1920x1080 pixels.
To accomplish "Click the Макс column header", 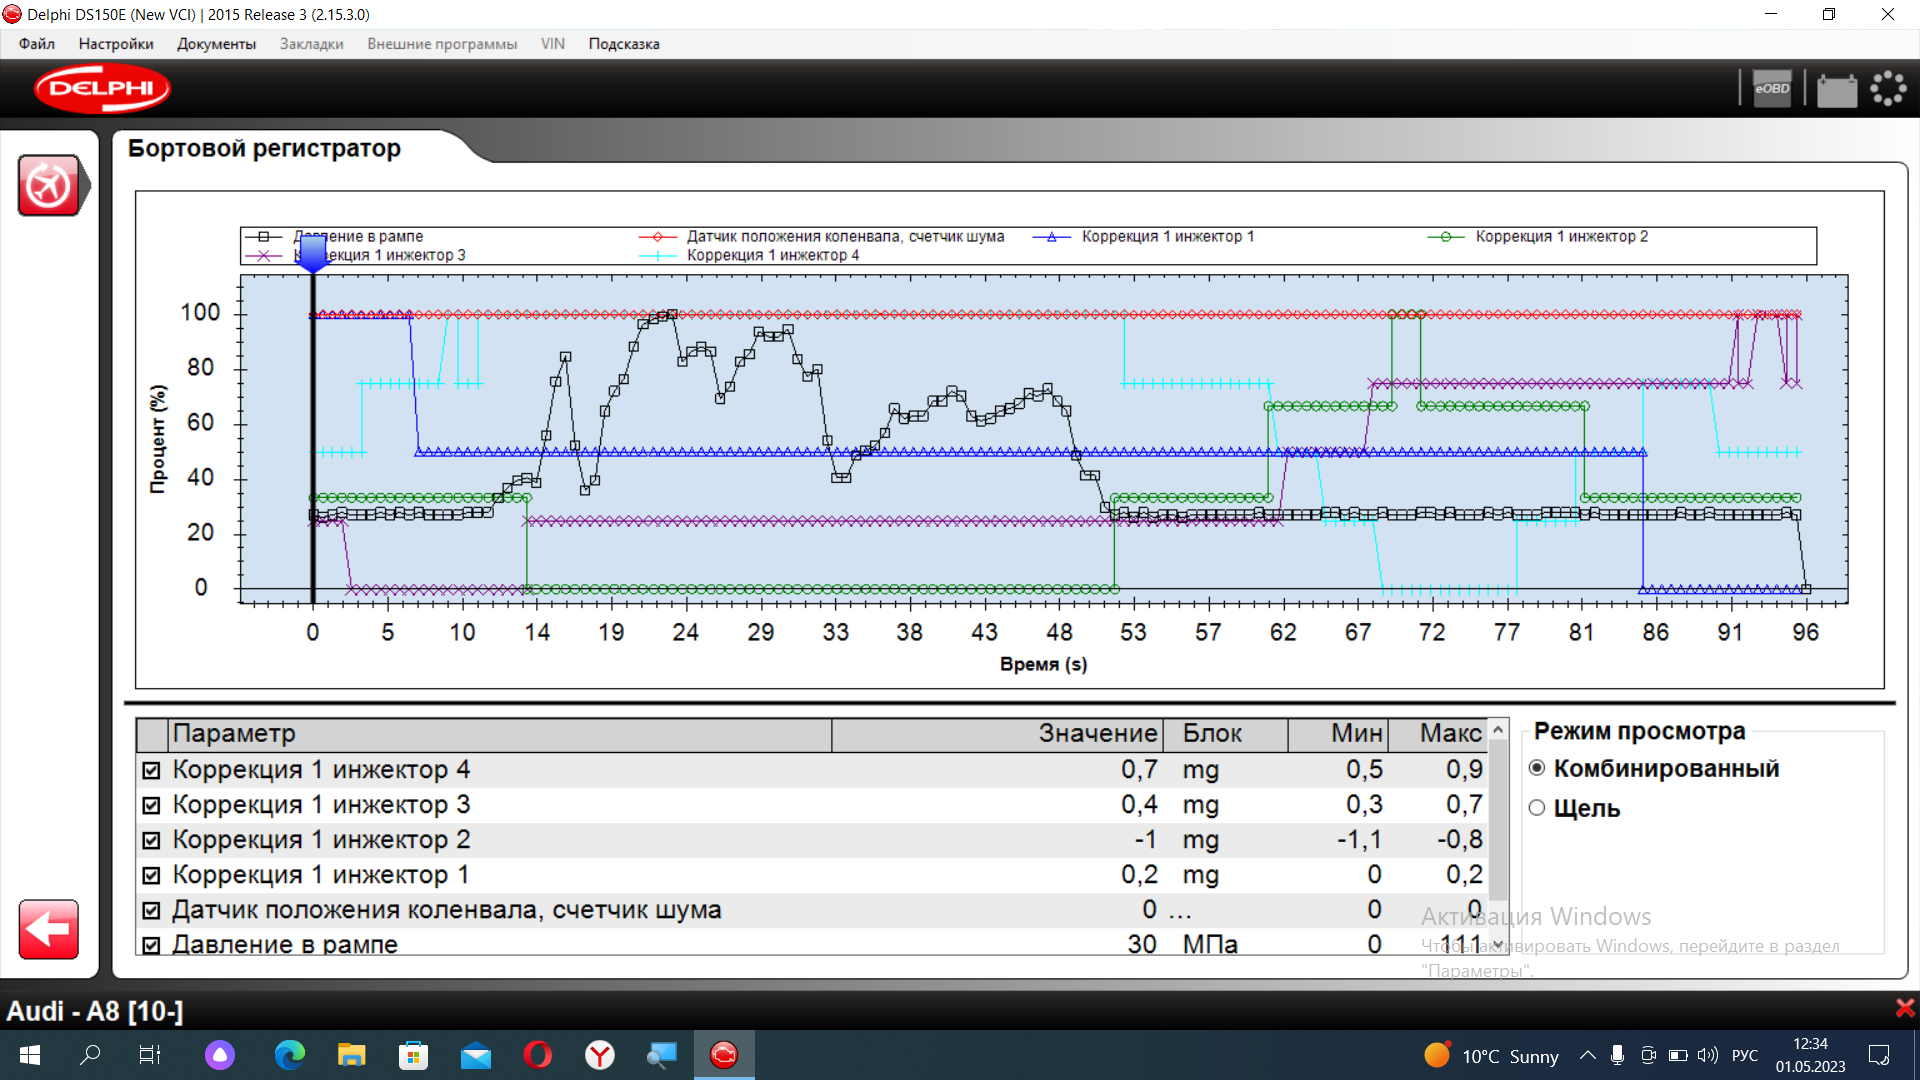I will (x=1438, y=734).
